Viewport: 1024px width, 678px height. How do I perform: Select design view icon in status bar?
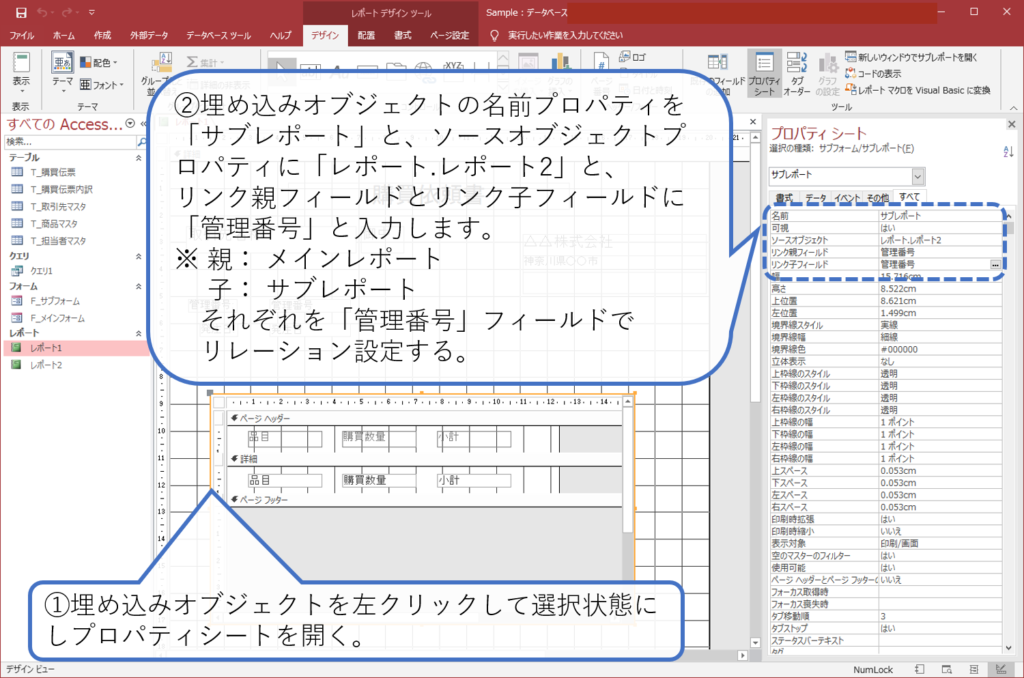pyautogui.click(x=1001, y=670)
